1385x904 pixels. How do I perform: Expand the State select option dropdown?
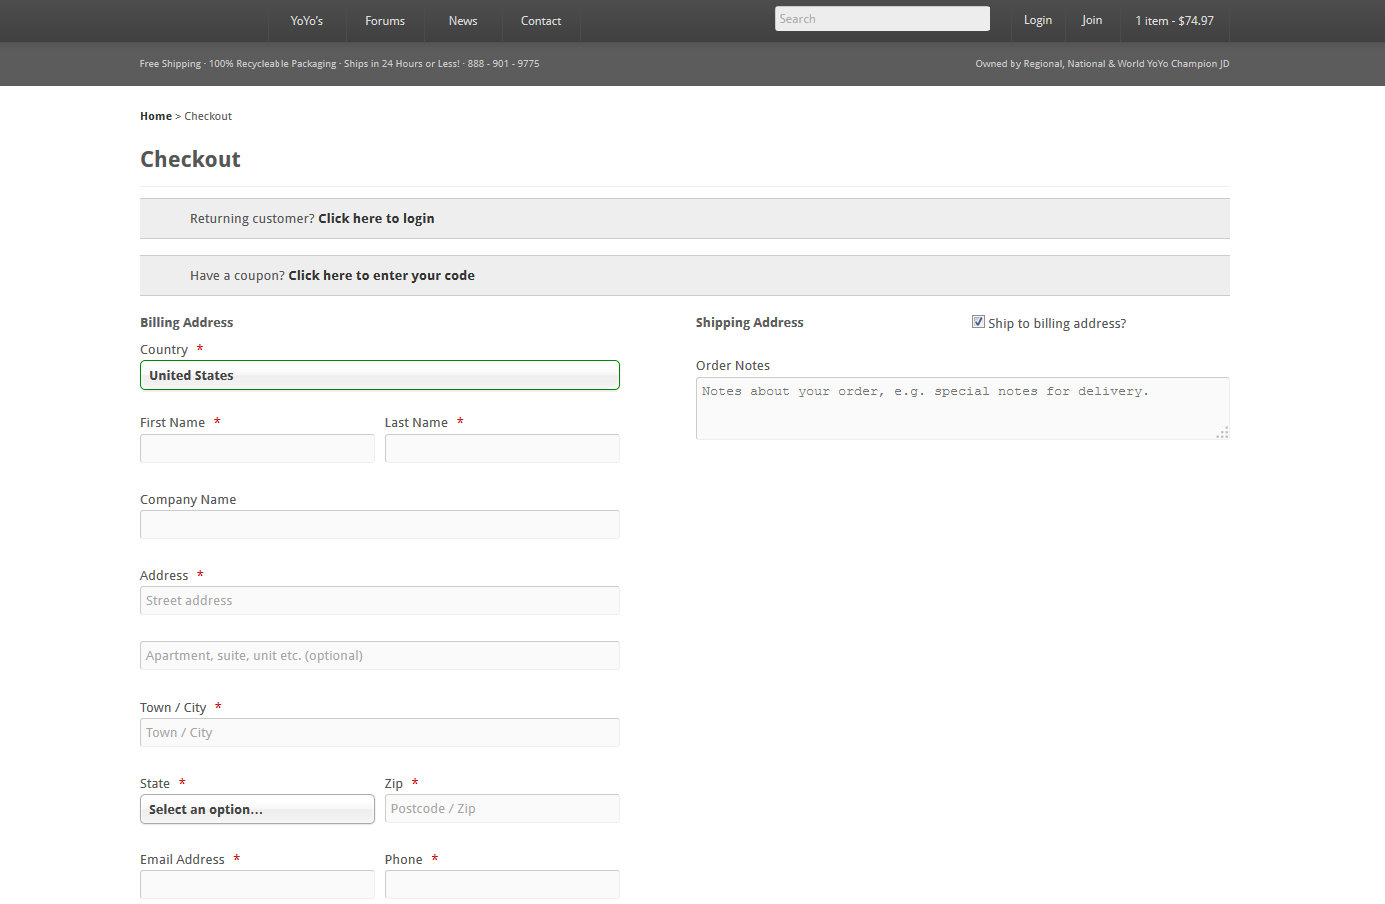(257, 809)
